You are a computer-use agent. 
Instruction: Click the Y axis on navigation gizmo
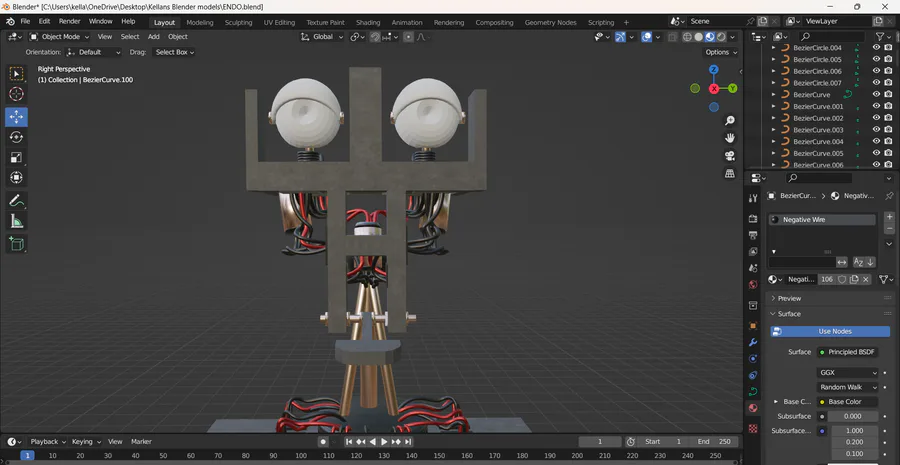733,88
